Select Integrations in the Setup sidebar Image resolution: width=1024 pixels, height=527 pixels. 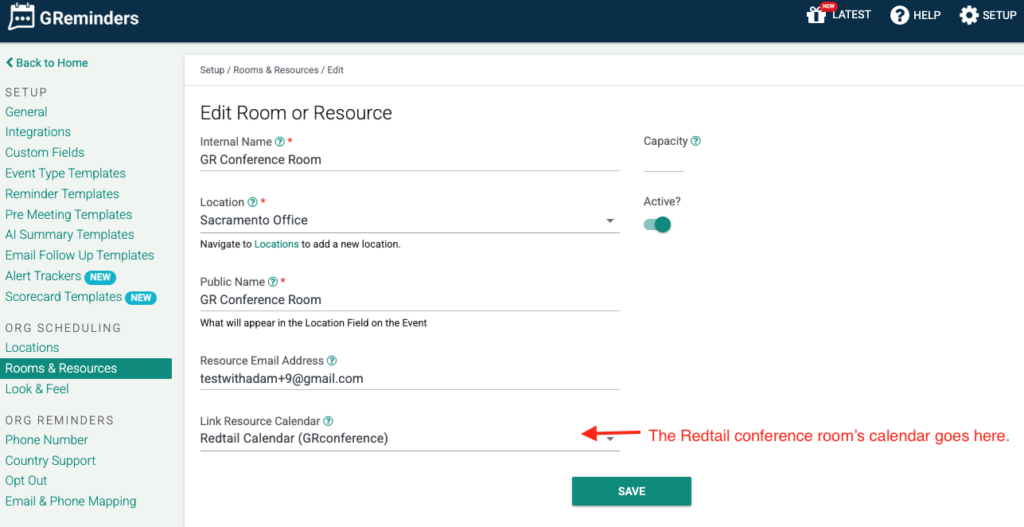(x=38, y=132)
